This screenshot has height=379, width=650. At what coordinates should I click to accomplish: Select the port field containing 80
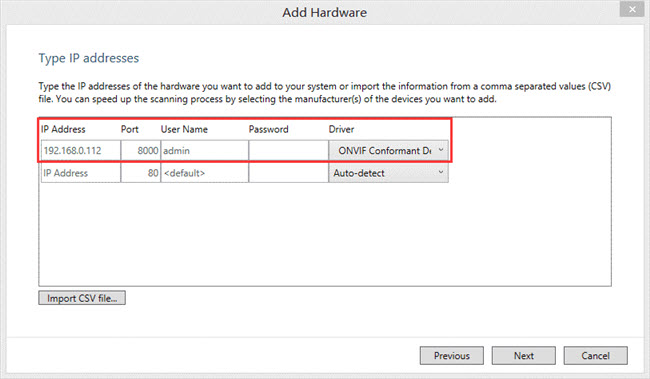coord(141,173)
